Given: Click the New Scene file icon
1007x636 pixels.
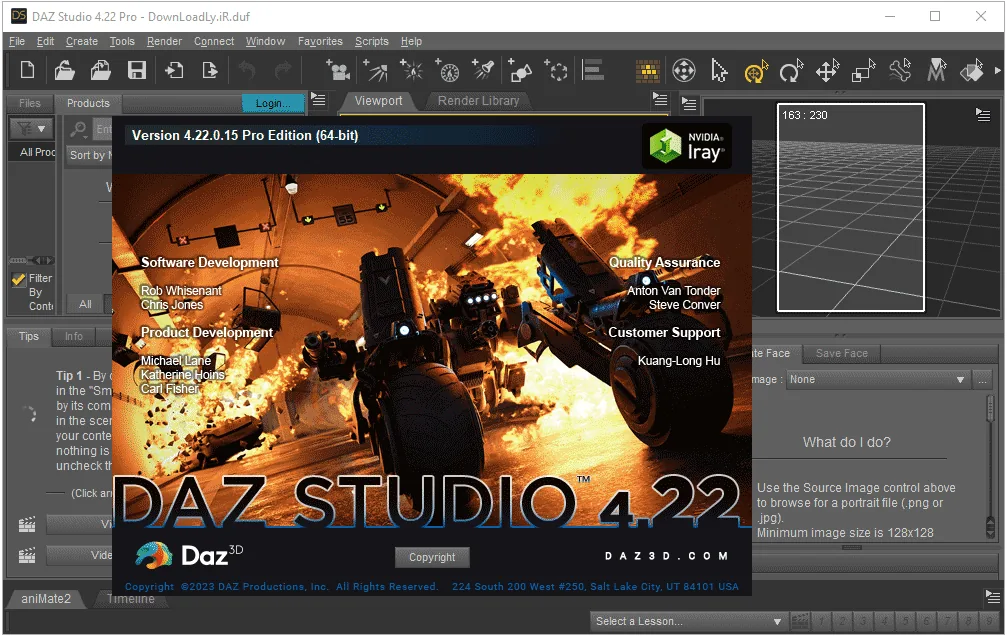Looking at the screenshot, I should click(28, 70).
